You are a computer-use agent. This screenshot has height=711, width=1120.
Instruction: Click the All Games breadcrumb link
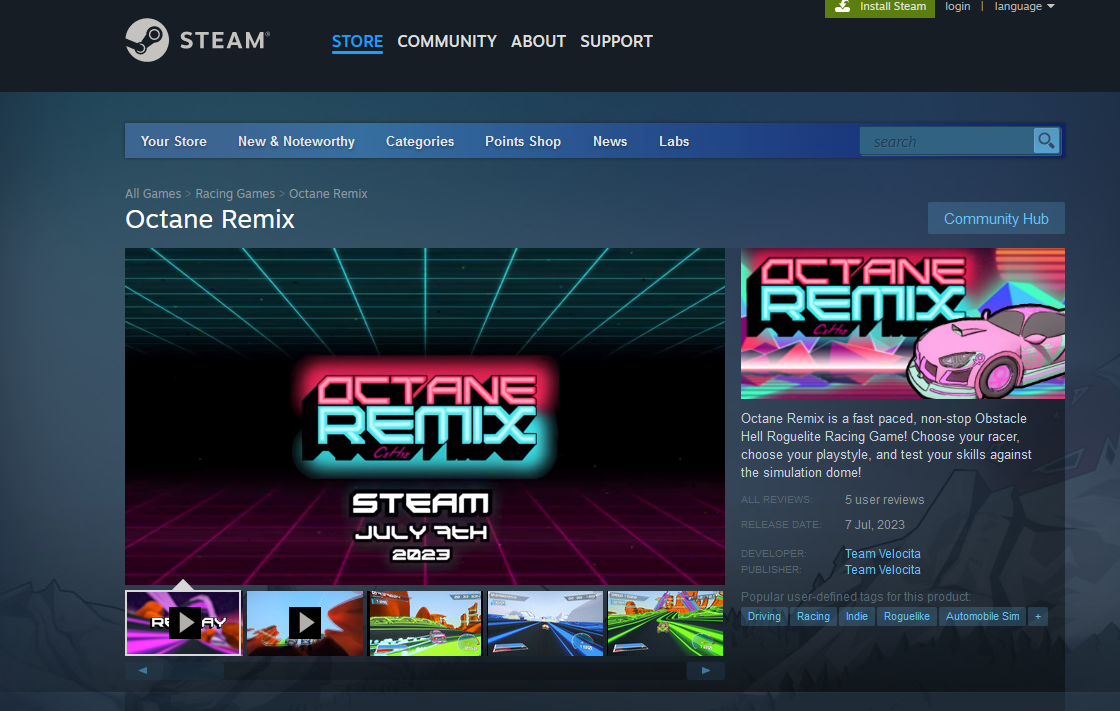153,194
